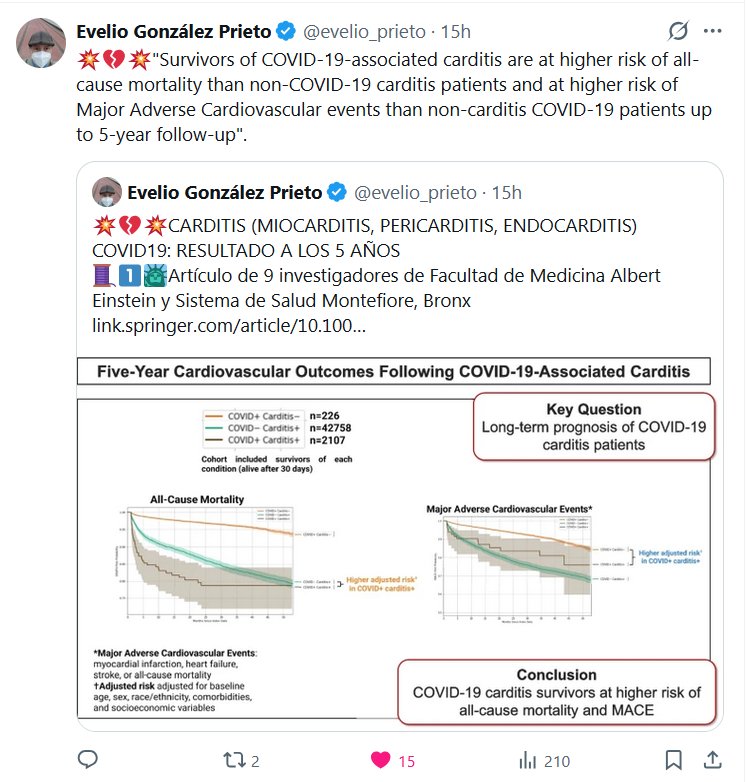Click the reply speech bubble icon
Viewport: 746px width, 782px height.
tap(87, 760)
